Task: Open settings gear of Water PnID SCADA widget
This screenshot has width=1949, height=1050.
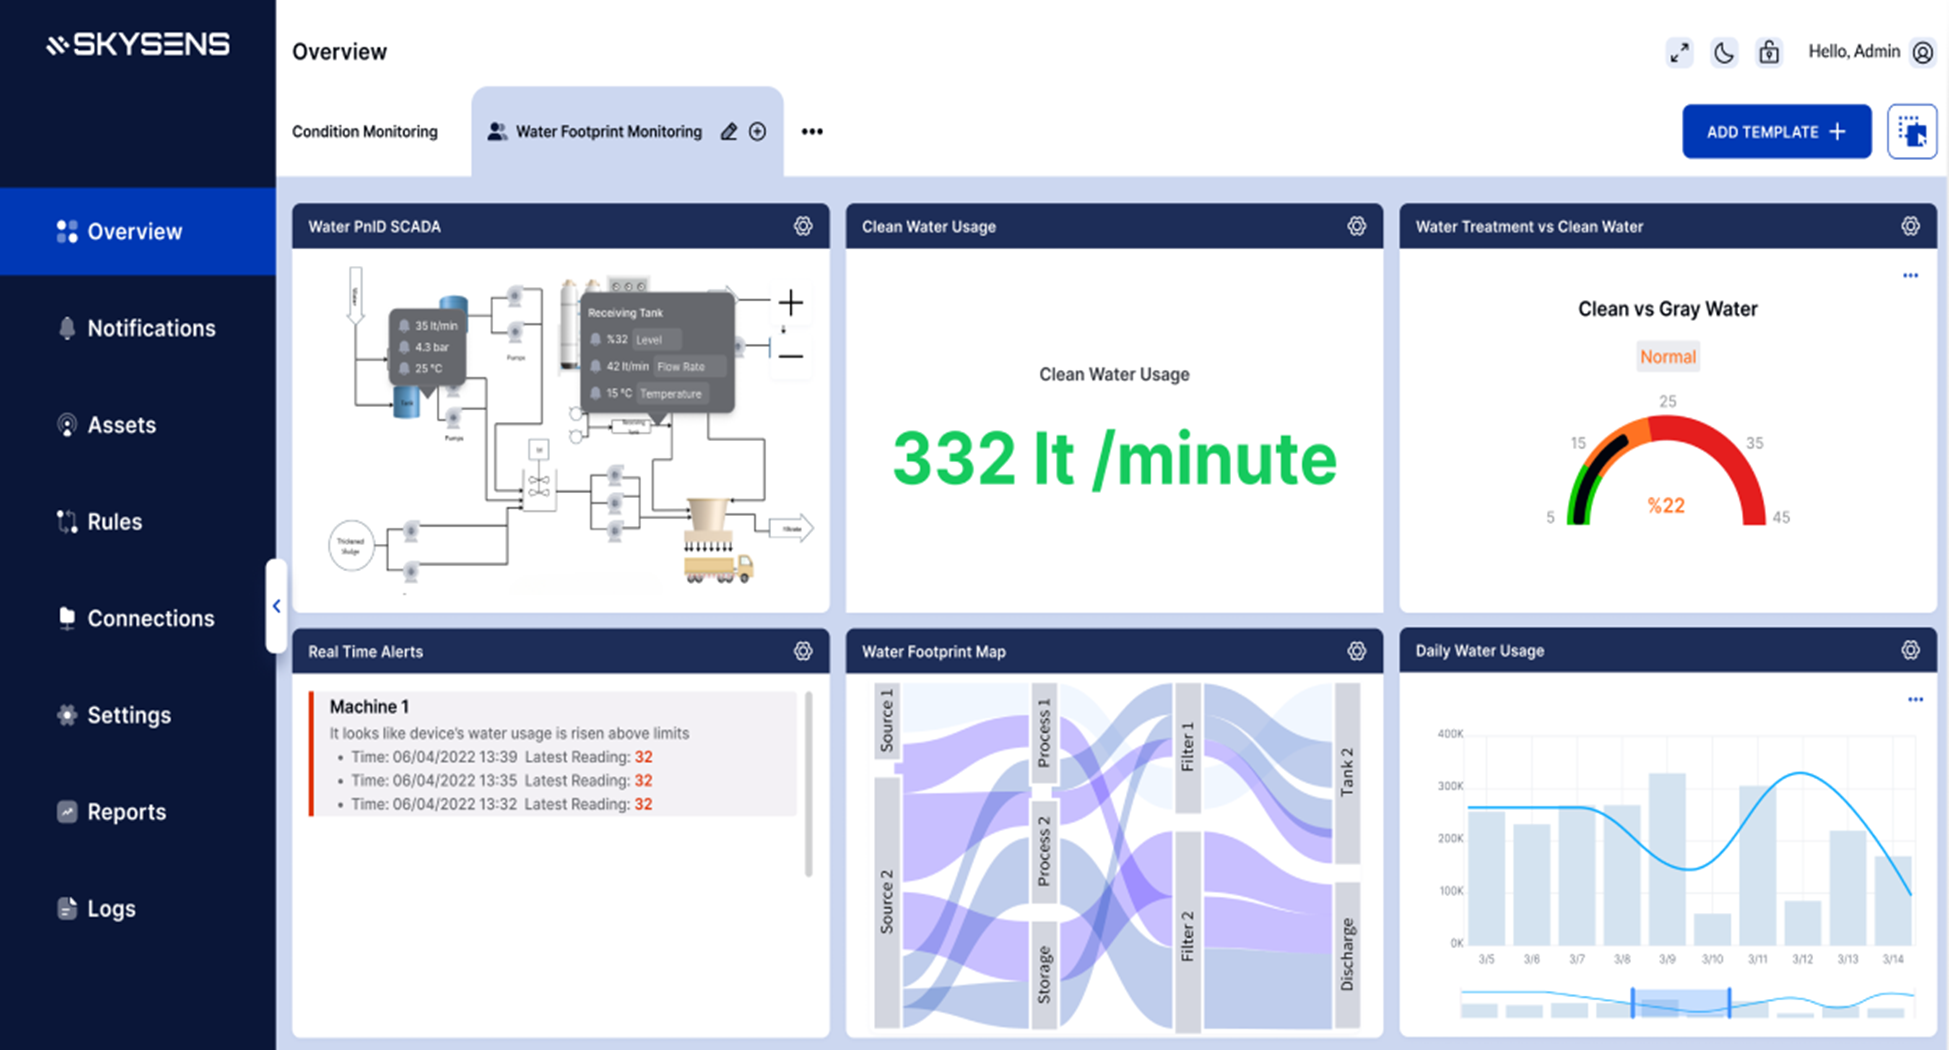Action: pyautogui.click(x=803, y=226)
